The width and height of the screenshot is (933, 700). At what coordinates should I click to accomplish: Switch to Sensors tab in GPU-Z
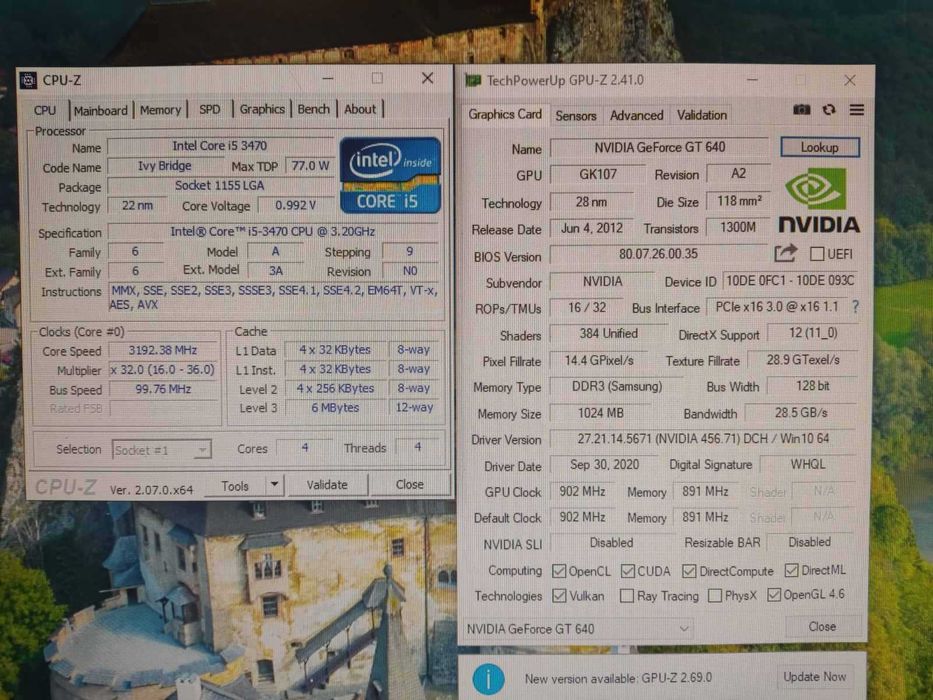pyautogui.click(x=575, y=115)
